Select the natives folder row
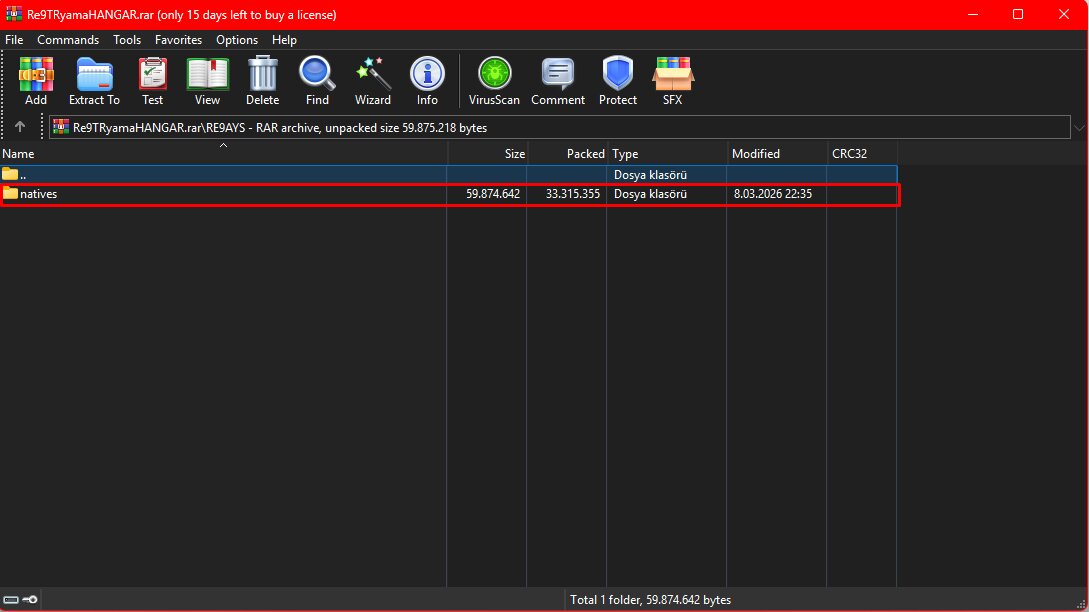The width and height of the screenshot is (1089, 612). (449, 194)
